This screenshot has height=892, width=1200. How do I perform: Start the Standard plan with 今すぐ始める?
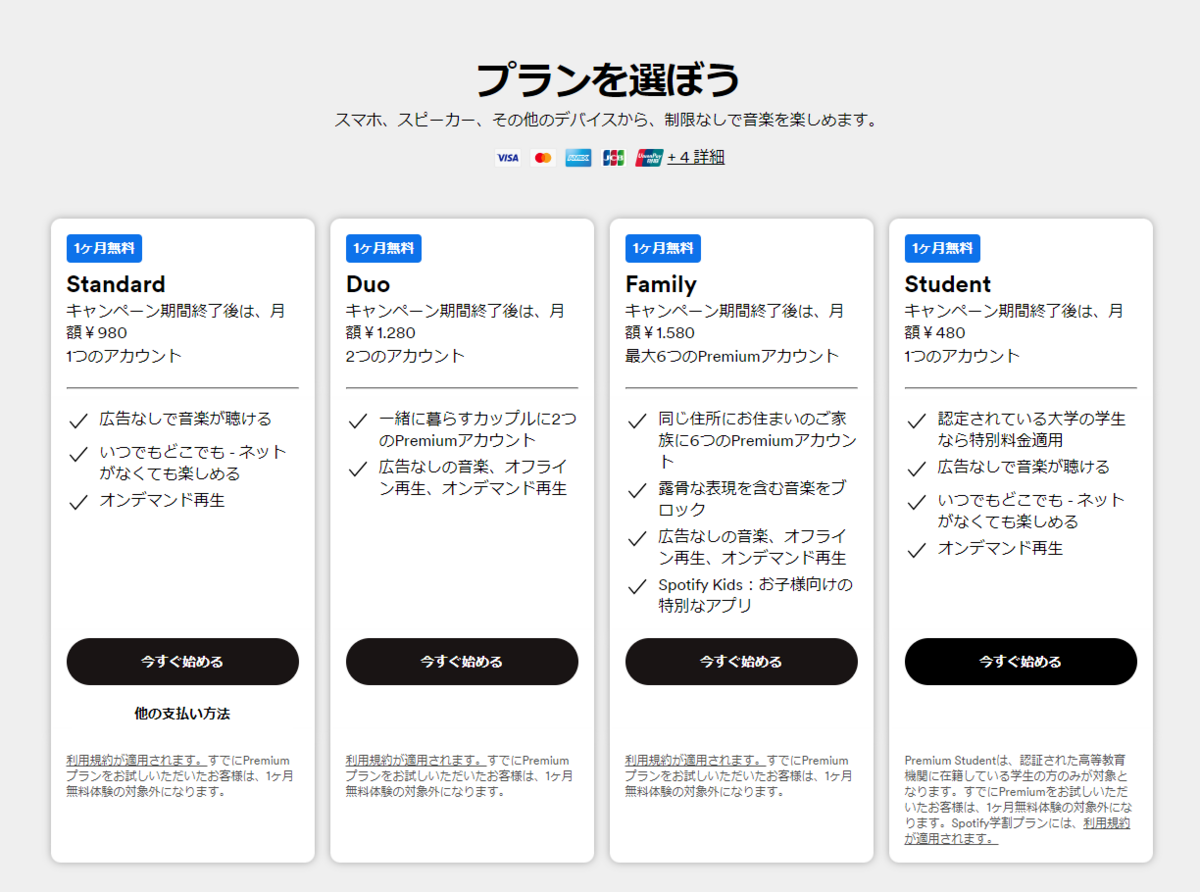[182, 662]
